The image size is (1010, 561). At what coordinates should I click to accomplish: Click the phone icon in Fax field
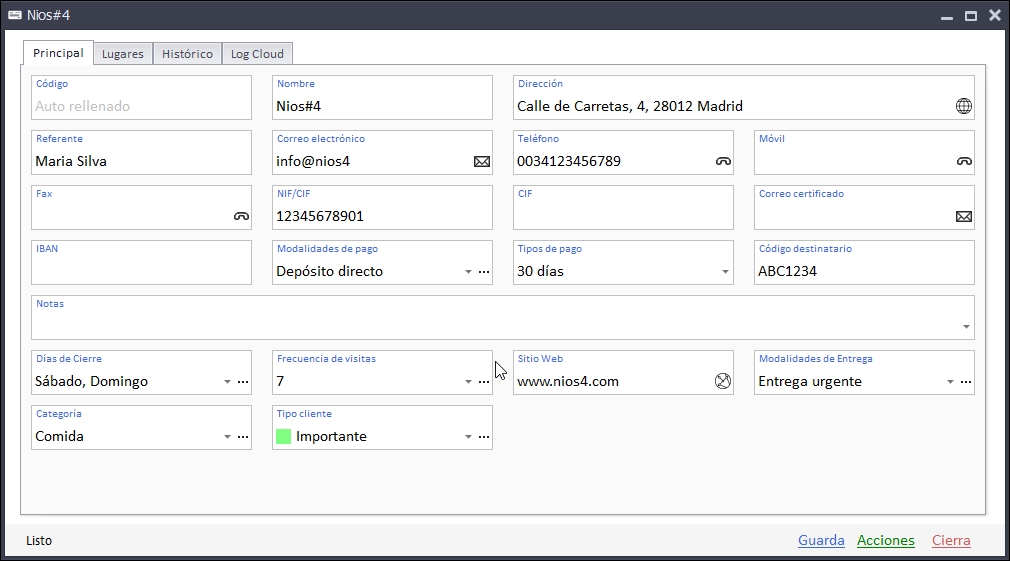tap(241, 216)
